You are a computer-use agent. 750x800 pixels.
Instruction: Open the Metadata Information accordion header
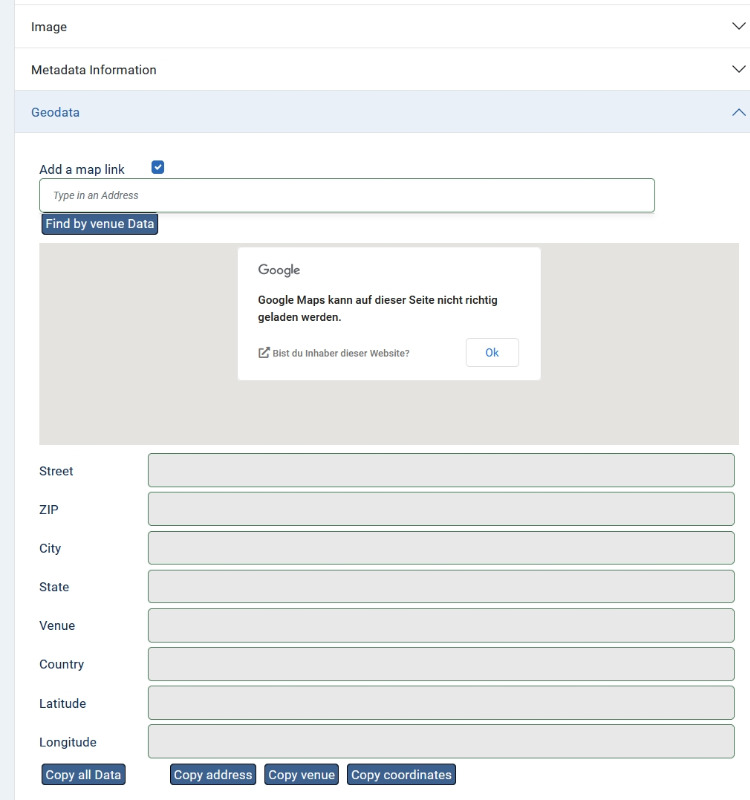(382, 69)
